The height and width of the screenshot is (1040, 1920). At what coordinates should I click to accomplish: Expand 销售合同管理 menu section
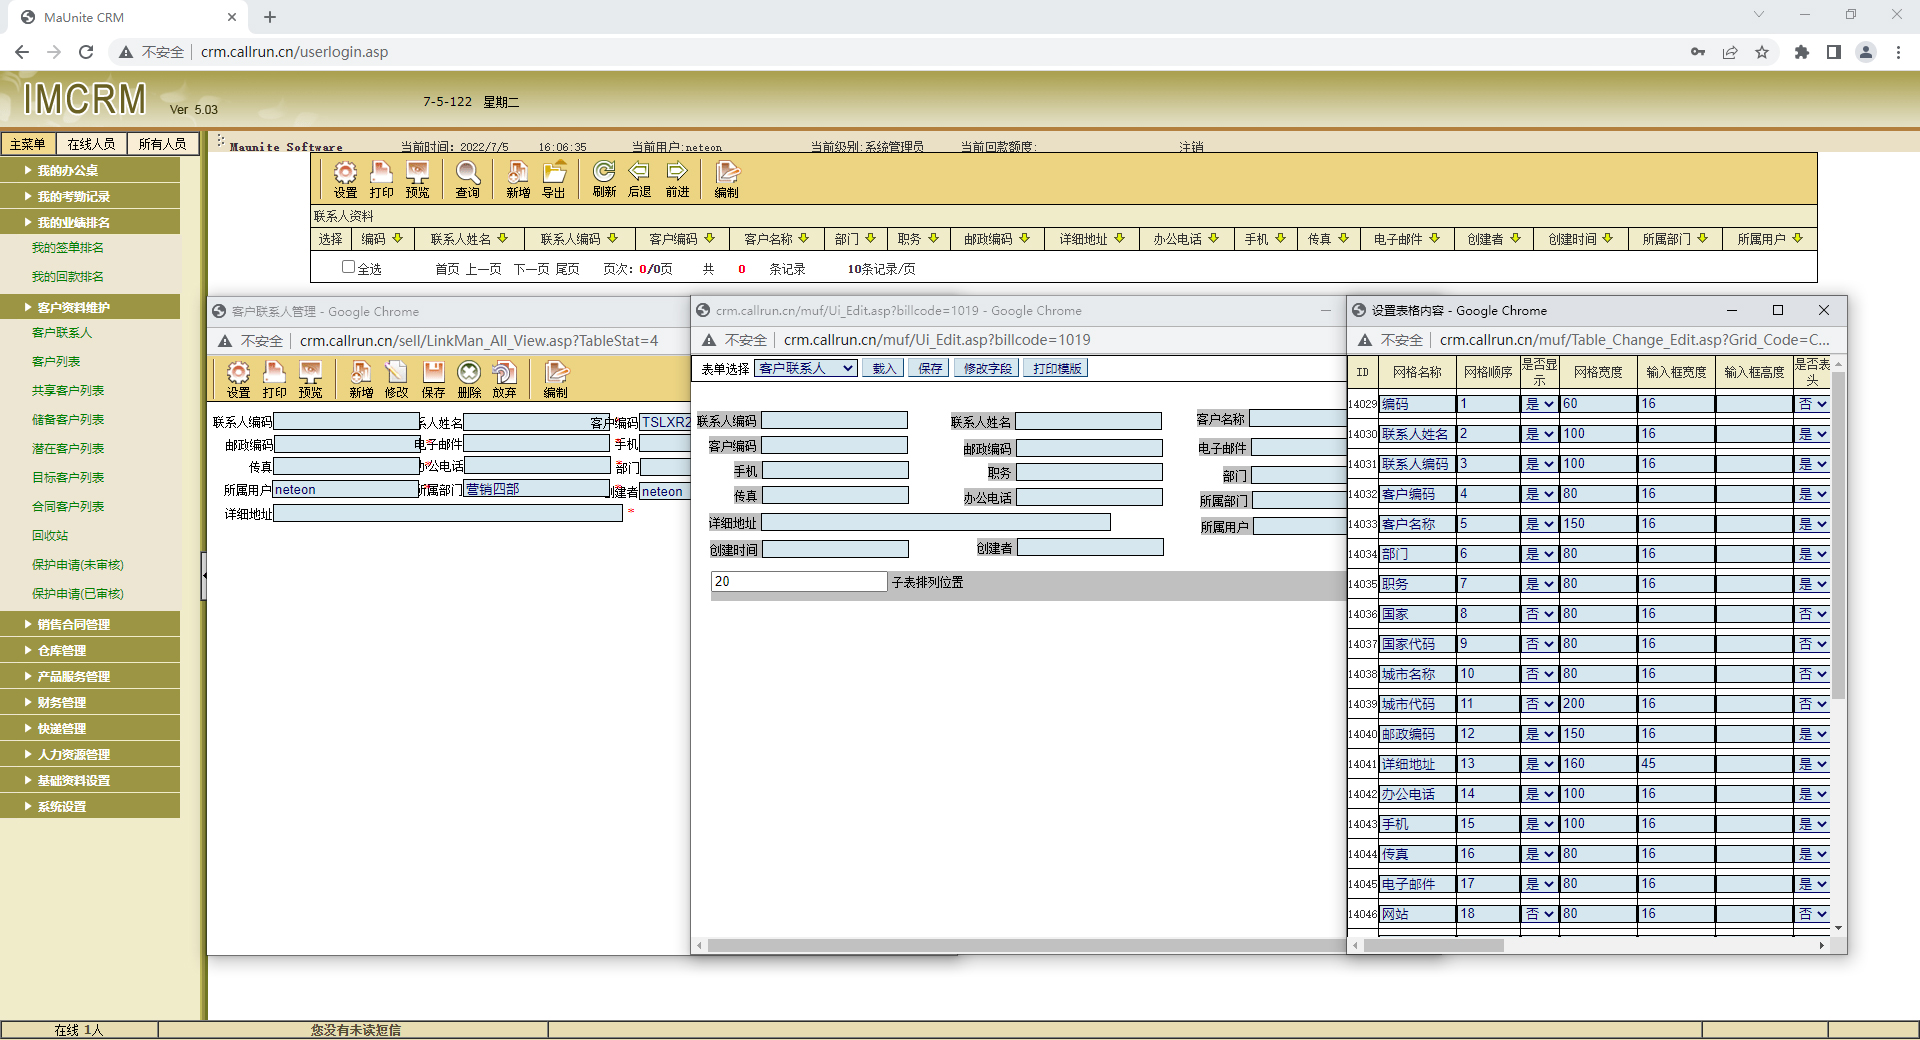click(x=90, y=624)
